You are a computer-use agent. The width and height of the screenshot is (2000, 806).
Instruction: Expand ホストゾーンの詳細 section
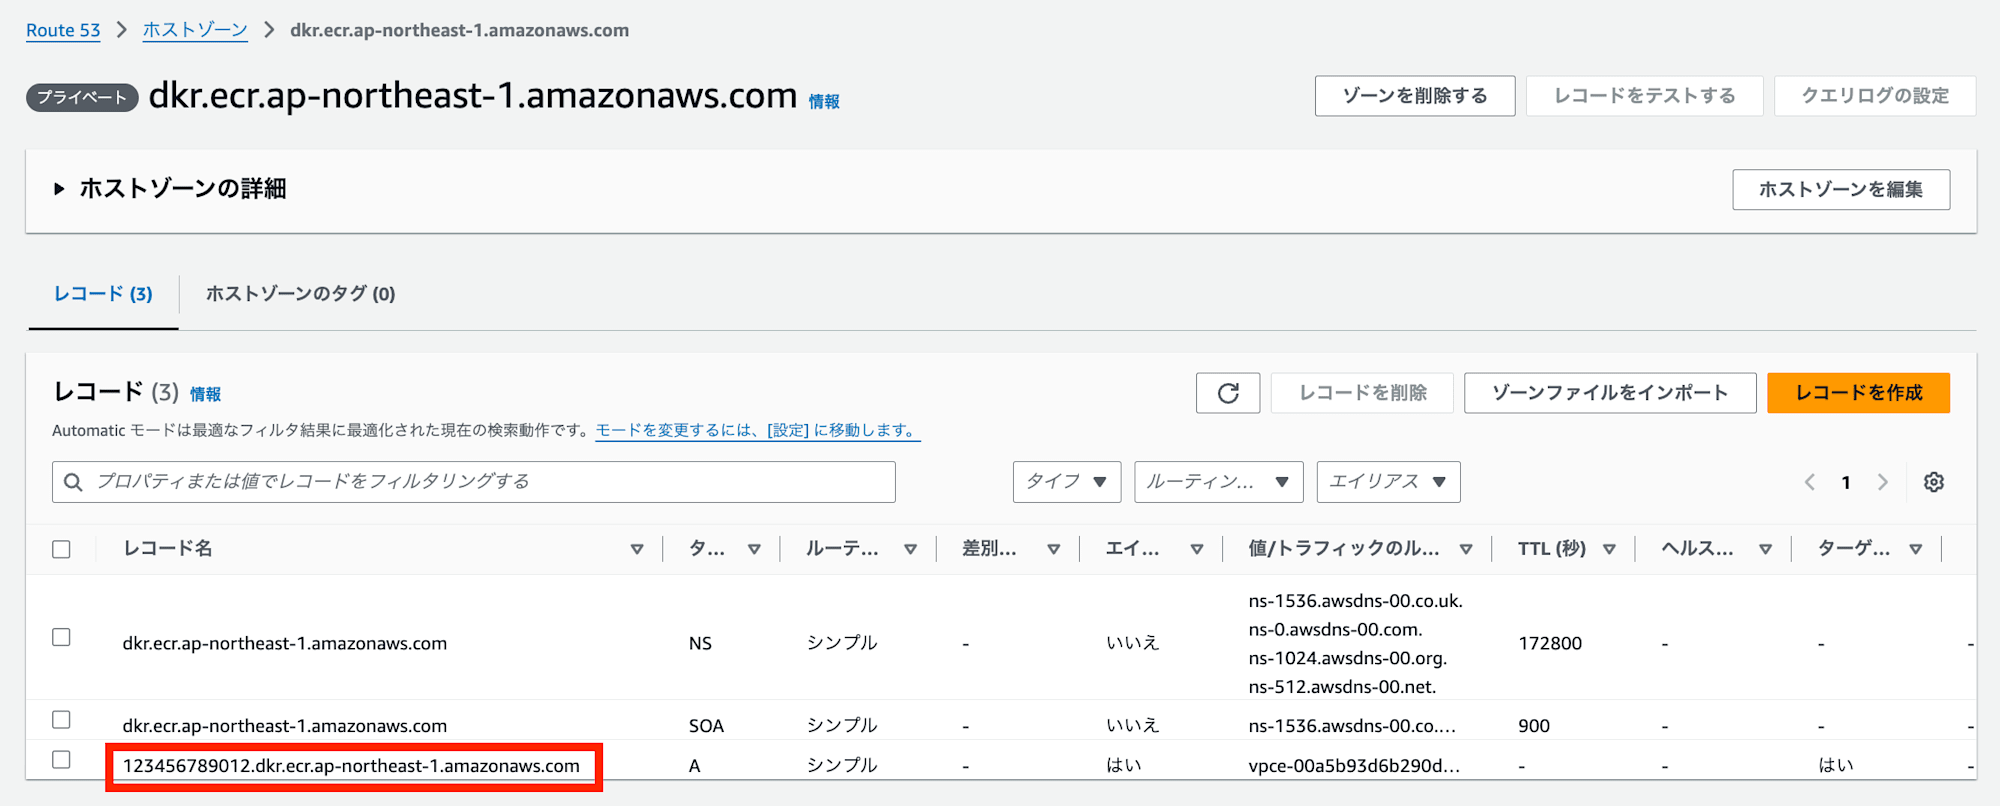click(59, 189)
